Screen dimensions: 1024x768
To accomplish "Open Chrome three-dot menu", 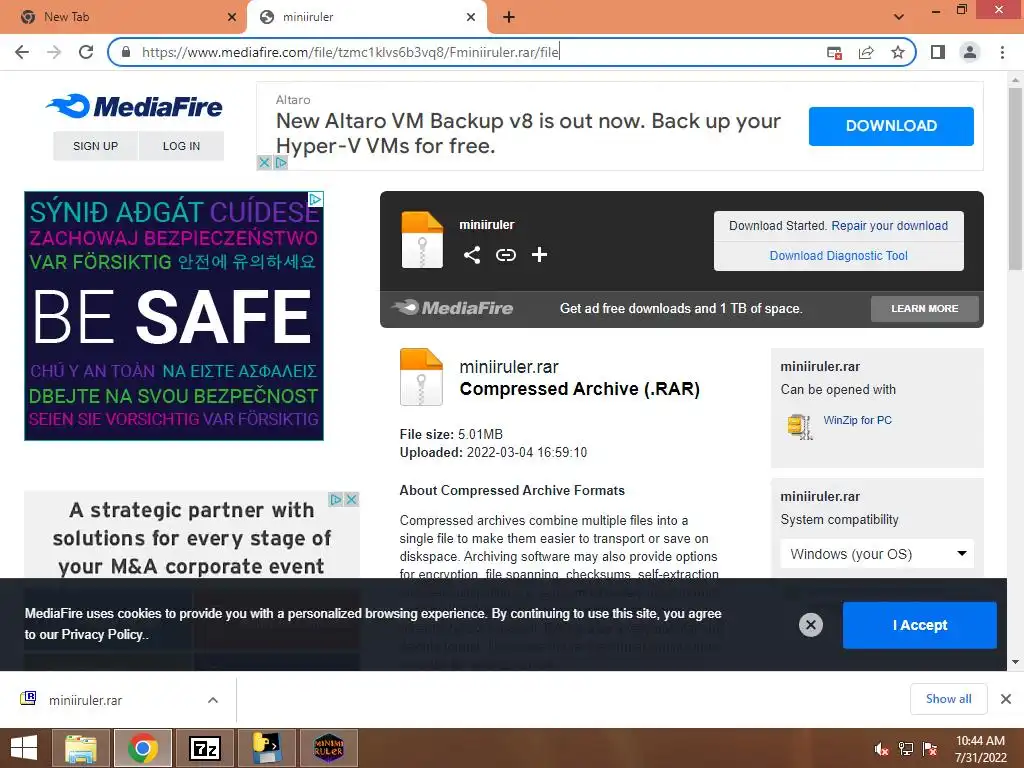I will [x=1002, y=52].
